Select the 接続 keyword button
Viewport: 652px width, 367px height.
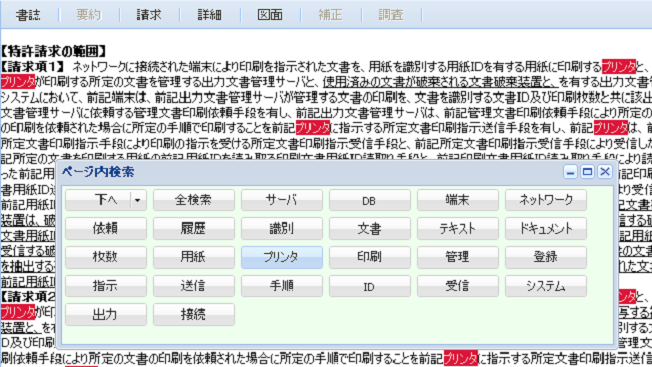(194, 315)
